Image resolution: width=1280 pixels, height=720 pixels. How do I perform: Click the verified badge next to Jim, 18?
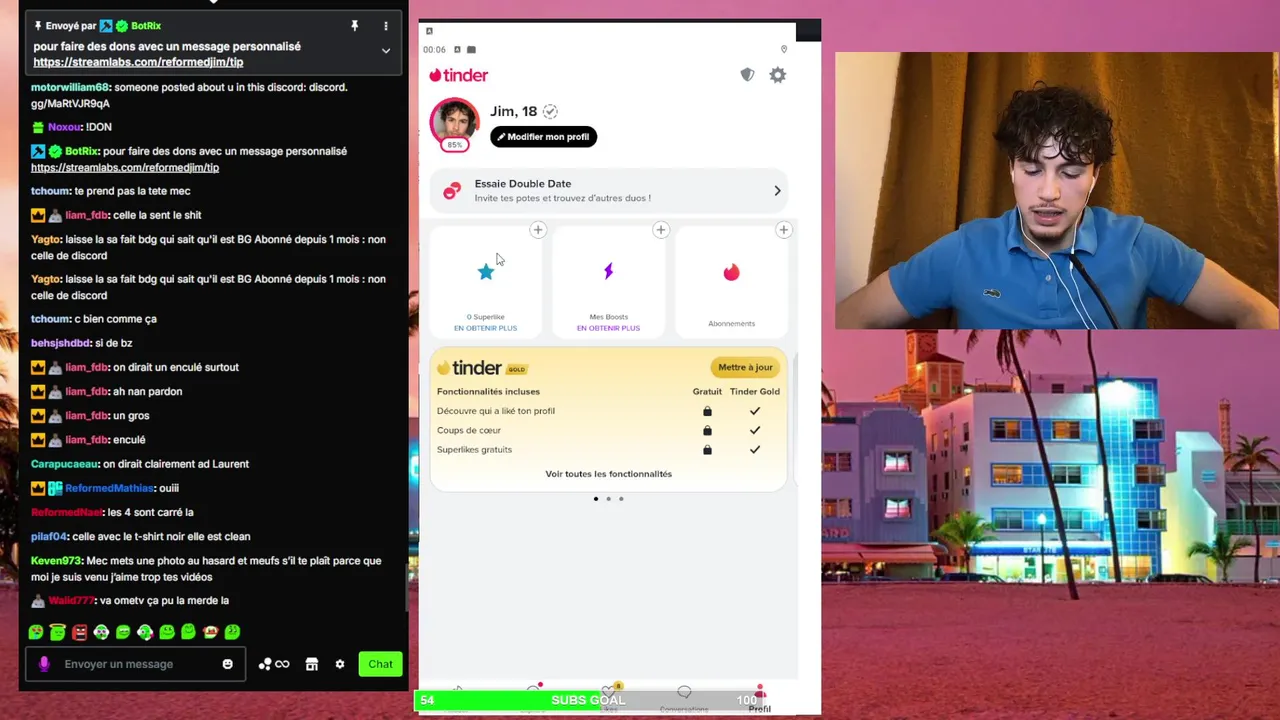tap(550, 111)
